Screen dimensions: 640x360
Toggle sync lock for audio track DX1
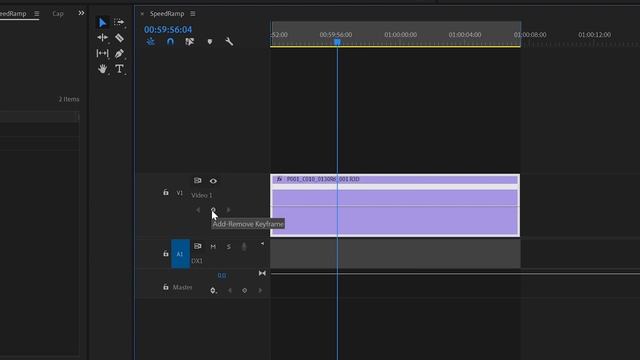[198, 246]
